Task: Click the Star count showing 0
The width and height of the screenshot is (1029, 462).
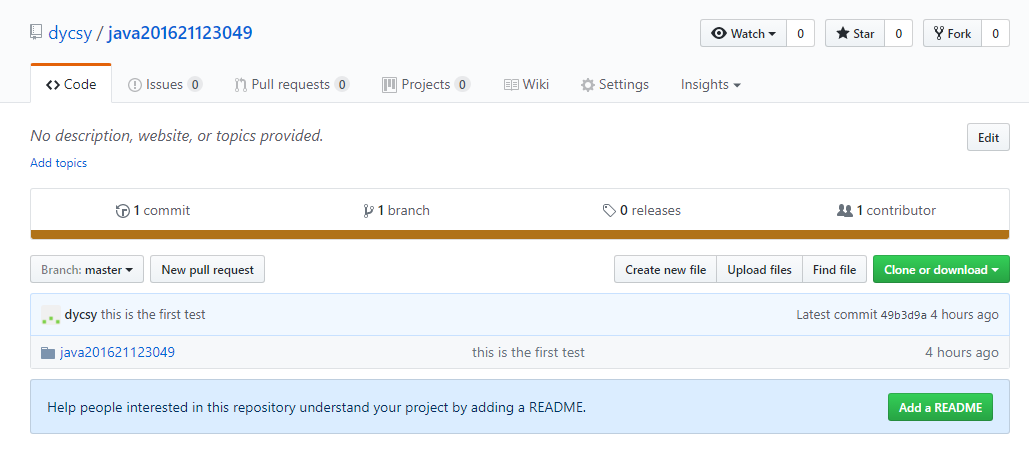Action: (898, 33)
